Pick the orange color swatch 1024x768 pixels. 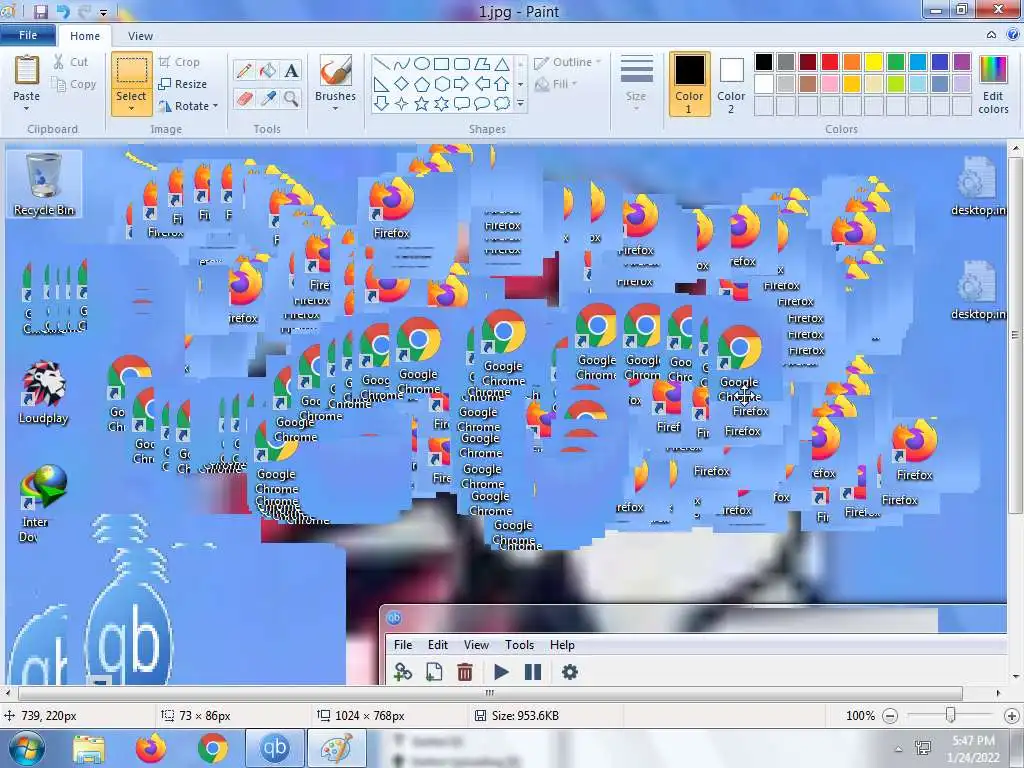coord(852,62)
